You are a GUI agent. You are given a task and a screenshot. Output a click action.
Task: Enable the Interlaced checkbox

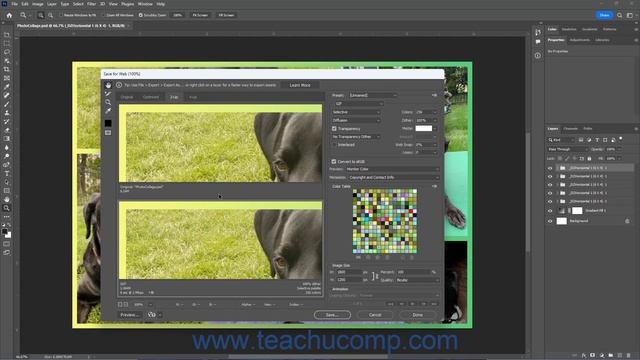tap(334, 144)
